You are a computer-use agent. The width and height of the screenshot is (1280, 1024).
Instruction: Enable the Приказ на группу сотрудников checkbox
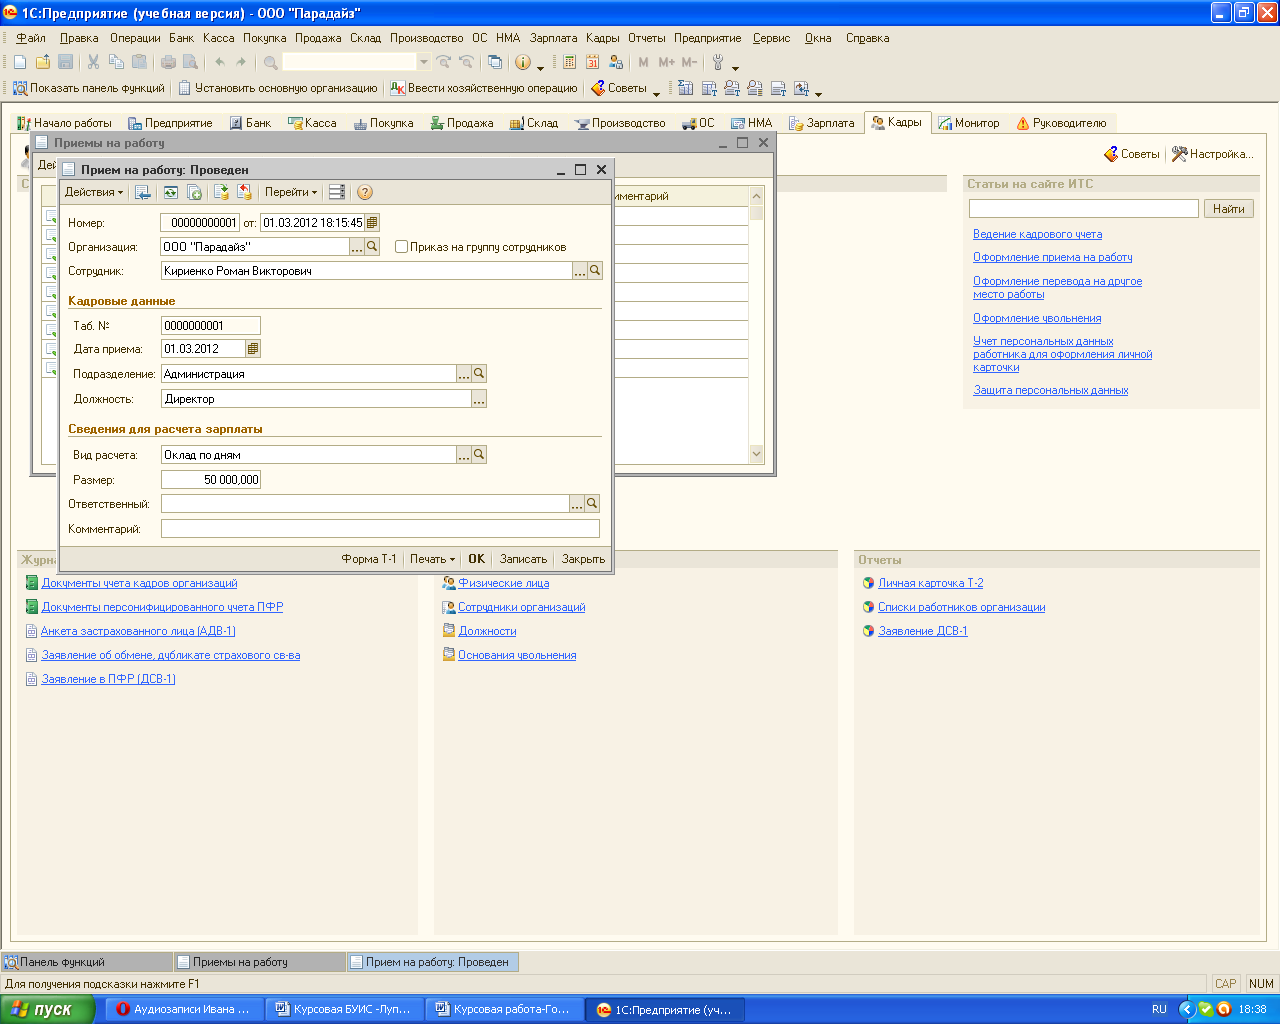[402, 247]
